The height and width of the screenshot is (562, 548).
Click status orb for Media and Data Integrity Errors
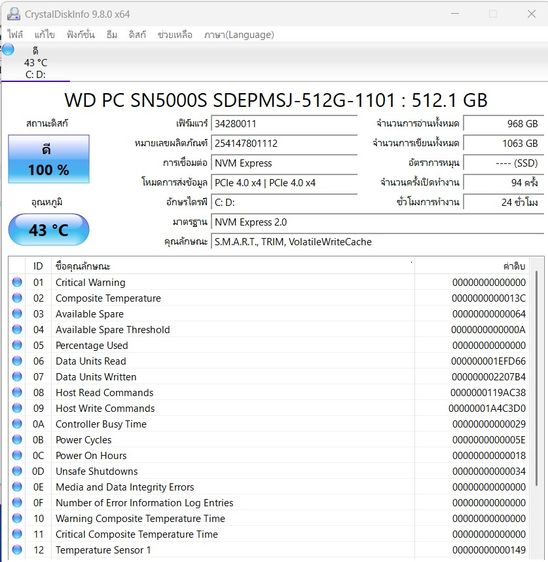coord(17,487)
